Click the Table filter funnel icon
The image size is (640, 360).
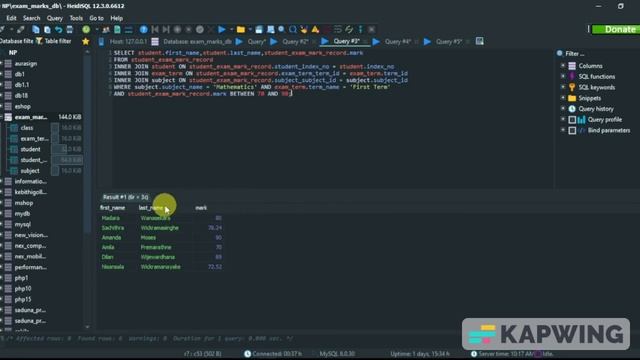(x=39, y=41)
